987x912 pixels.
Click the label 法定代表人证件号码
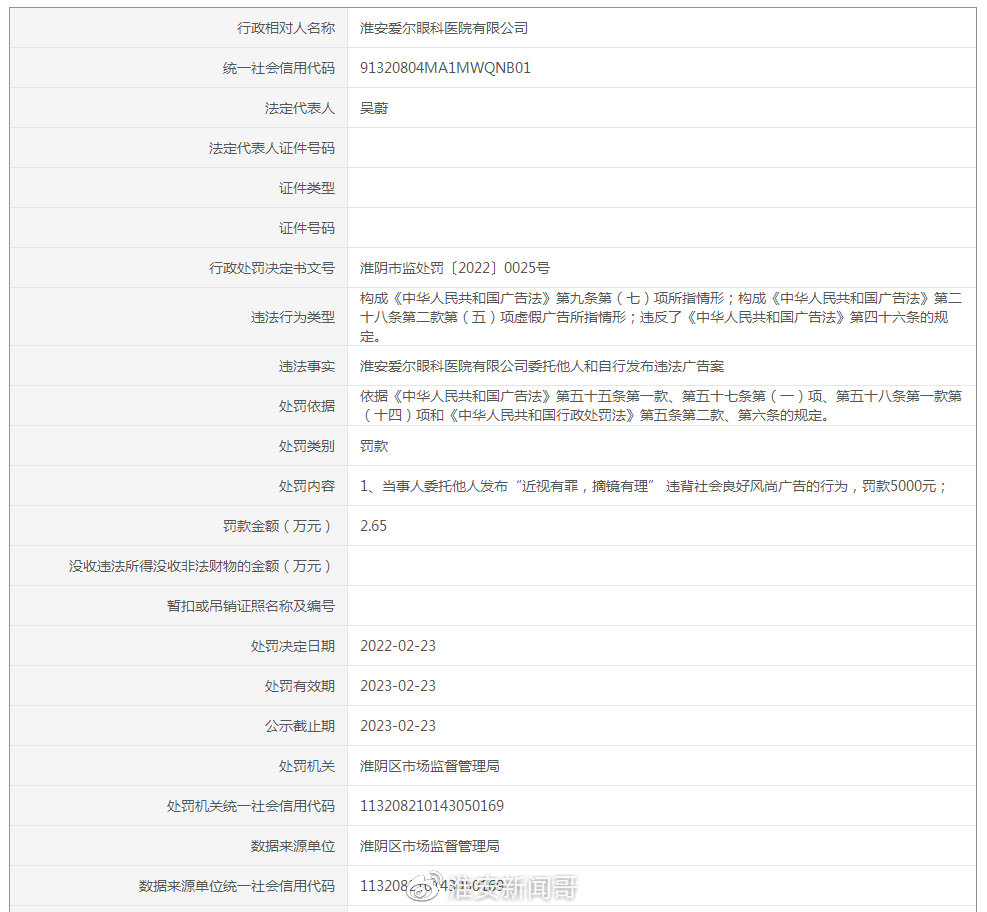pos(272,148)
